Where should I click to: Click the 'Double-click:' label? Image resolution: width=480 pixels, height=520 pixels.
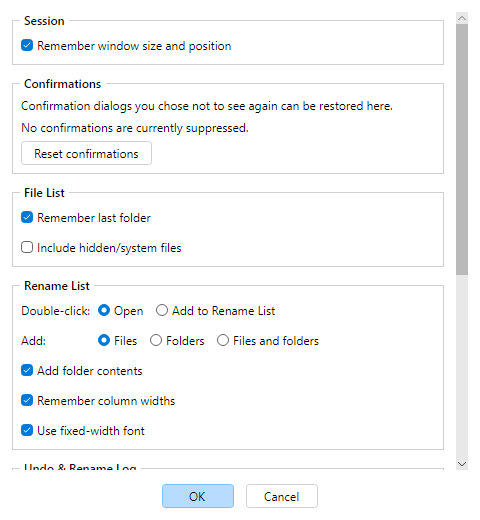pyautogui.click(x=56, y=311)
